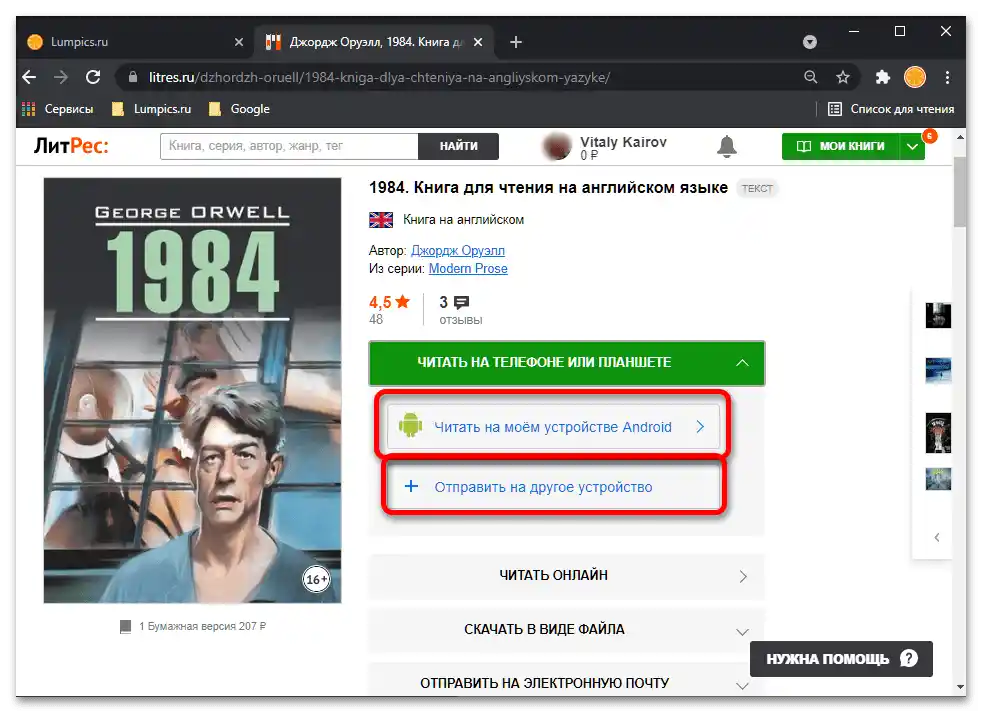Click the tab search circle arrow icon
The height and width of the screenshot is (713, 982).
click(810, 42)
